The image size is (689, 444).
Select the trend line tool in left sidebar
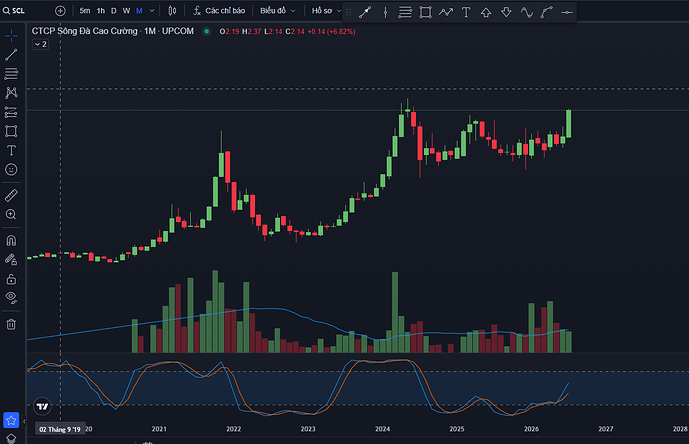pyautogui.click(x=11, y=55)
